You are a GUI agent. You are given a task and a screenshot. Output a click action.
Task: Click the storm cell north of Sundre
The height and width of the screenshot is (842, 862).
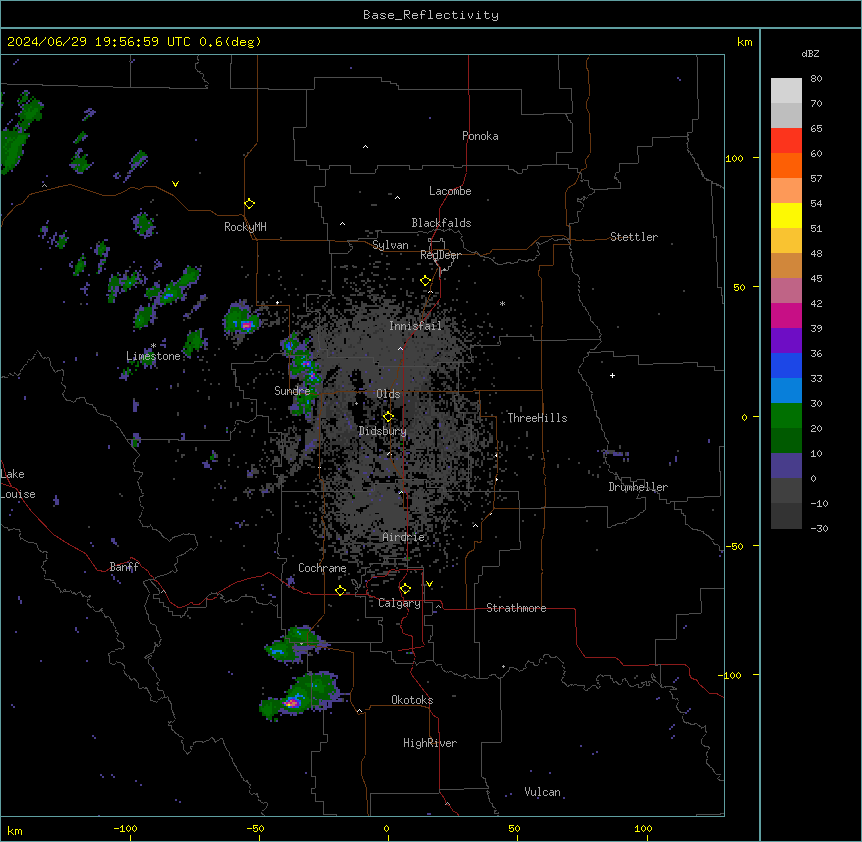301,374
